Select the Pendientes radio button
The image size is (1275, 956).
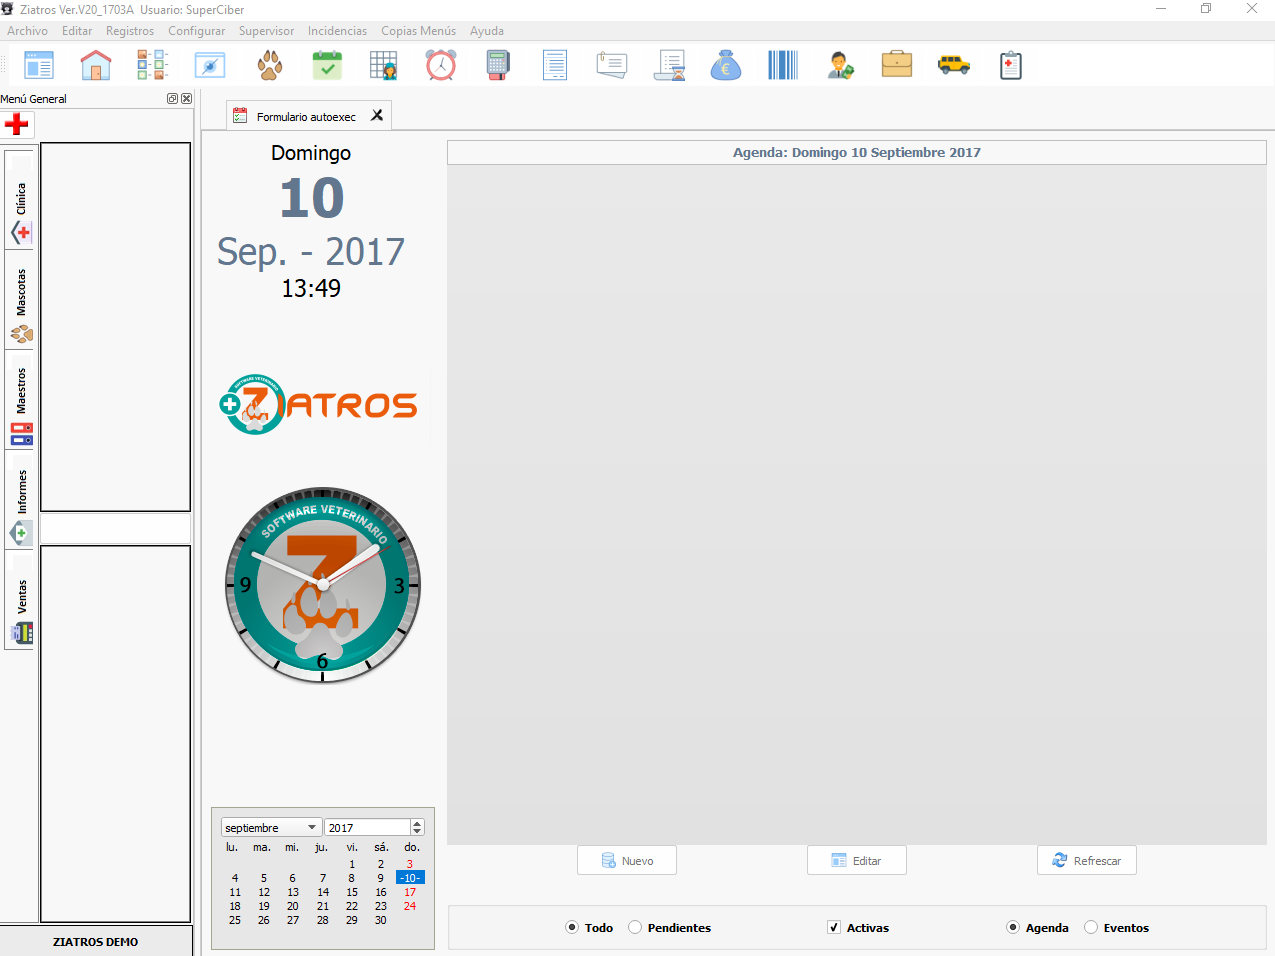point(635,928)
